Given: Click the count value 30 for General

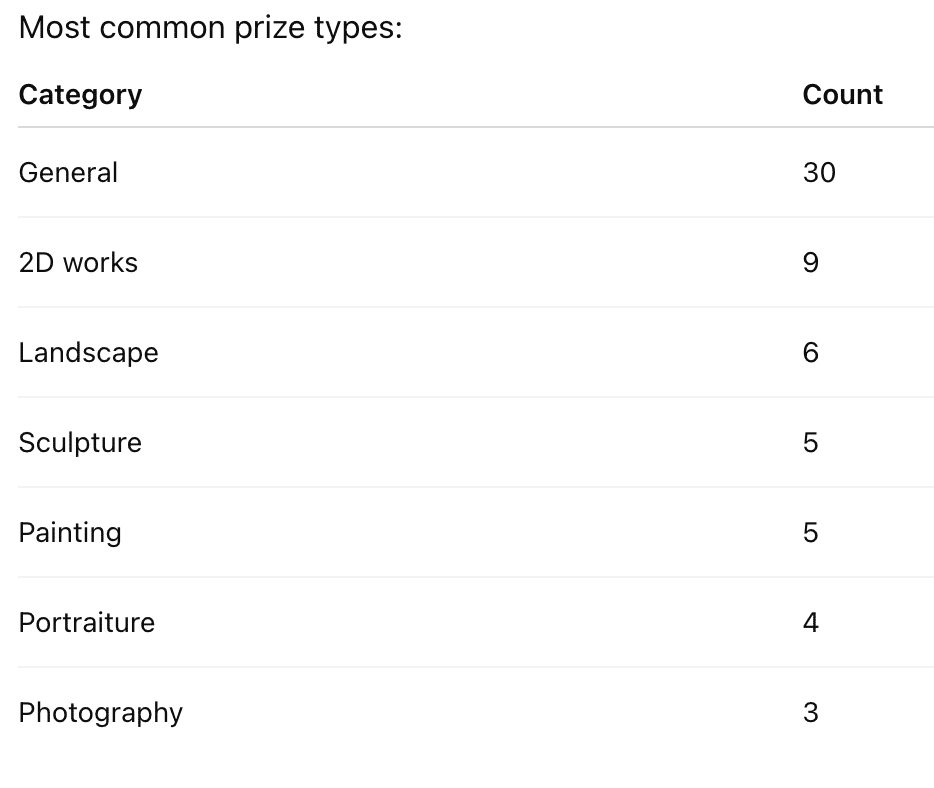Looking at the screenshot, I should [819, 173].
